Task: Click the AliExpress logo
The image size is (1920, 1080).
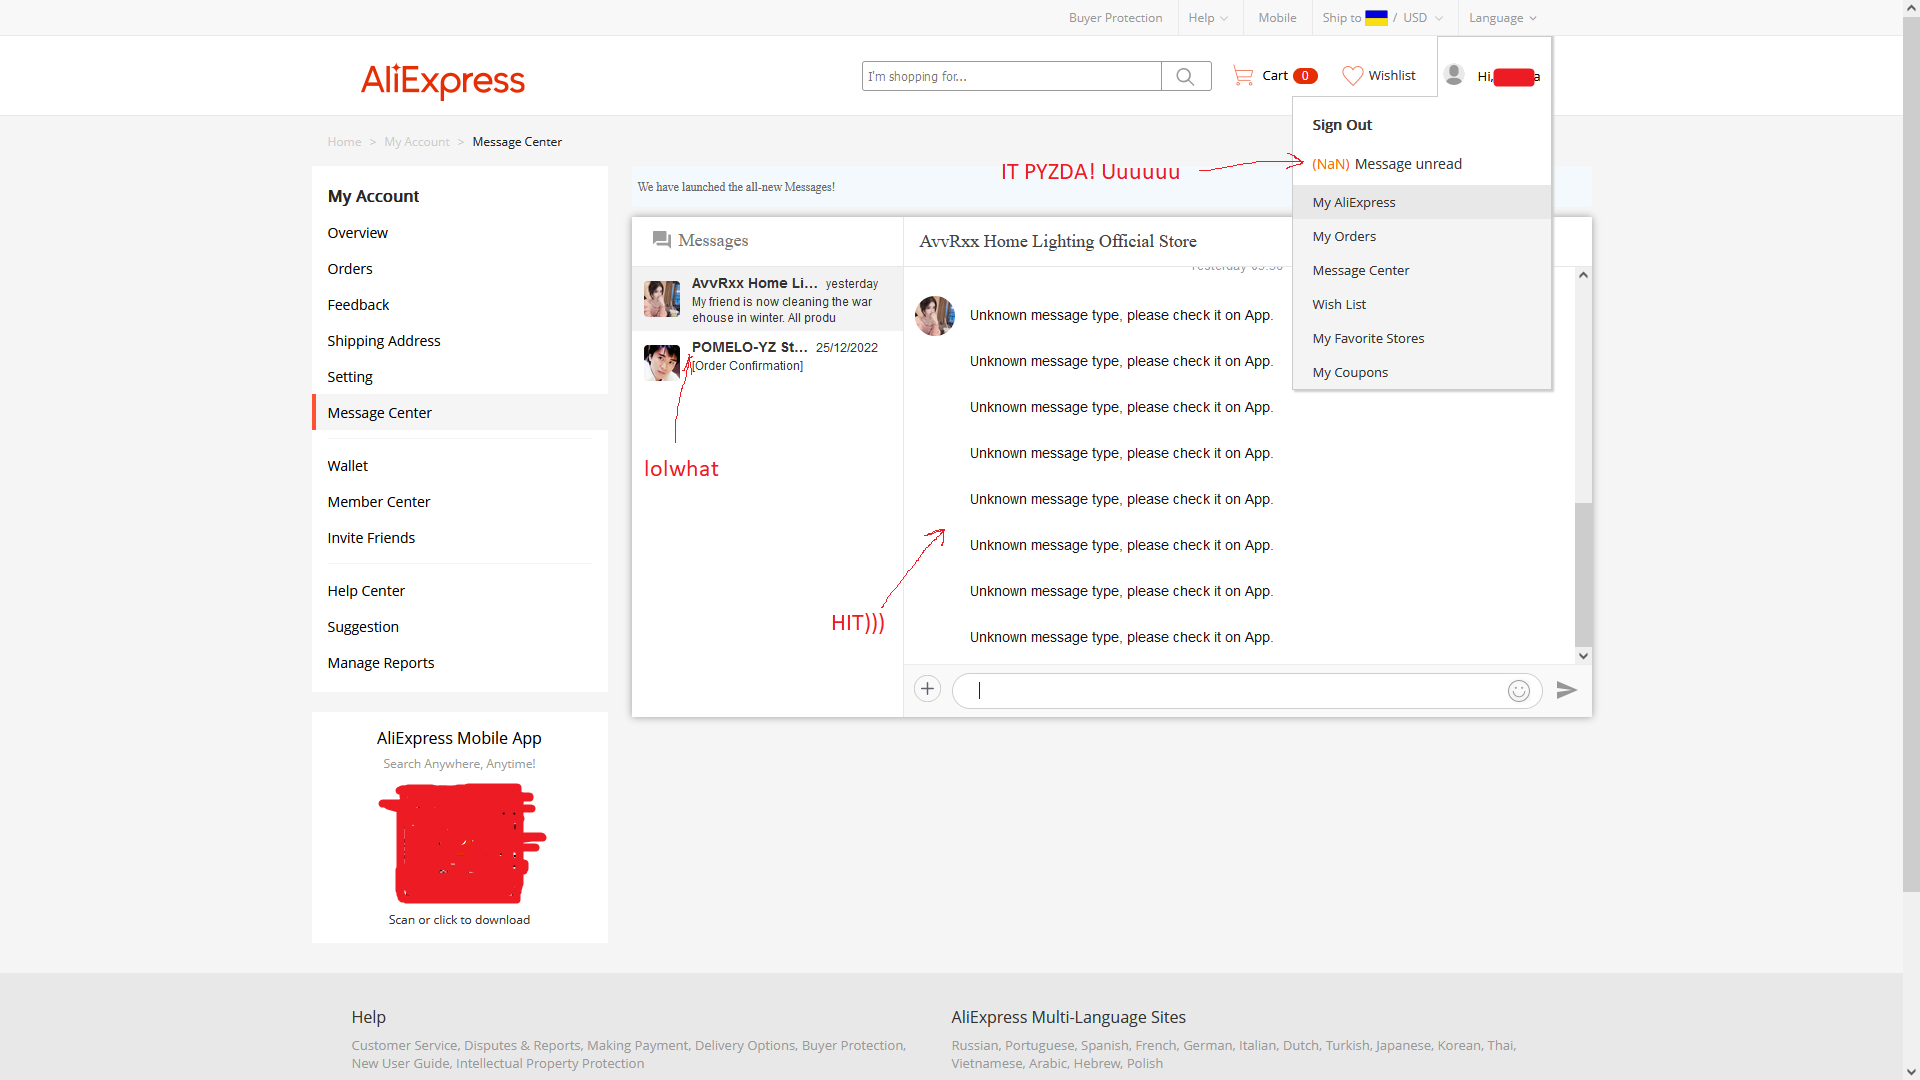Action: 442,80
